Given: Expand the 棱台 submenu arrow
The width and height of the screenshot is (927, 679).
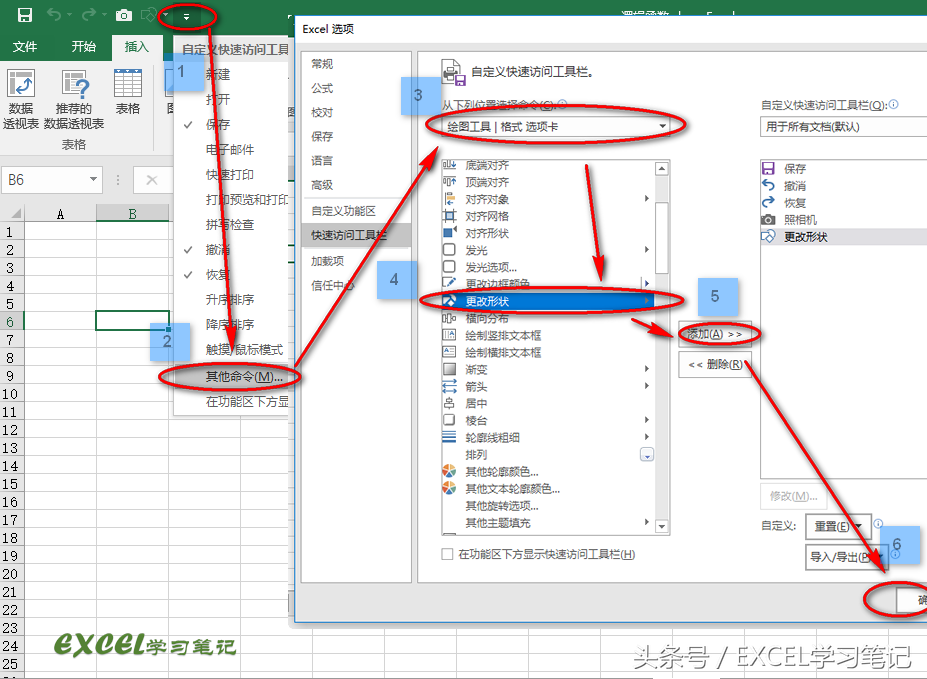Looking at the screenshot, I should point(647,420).
